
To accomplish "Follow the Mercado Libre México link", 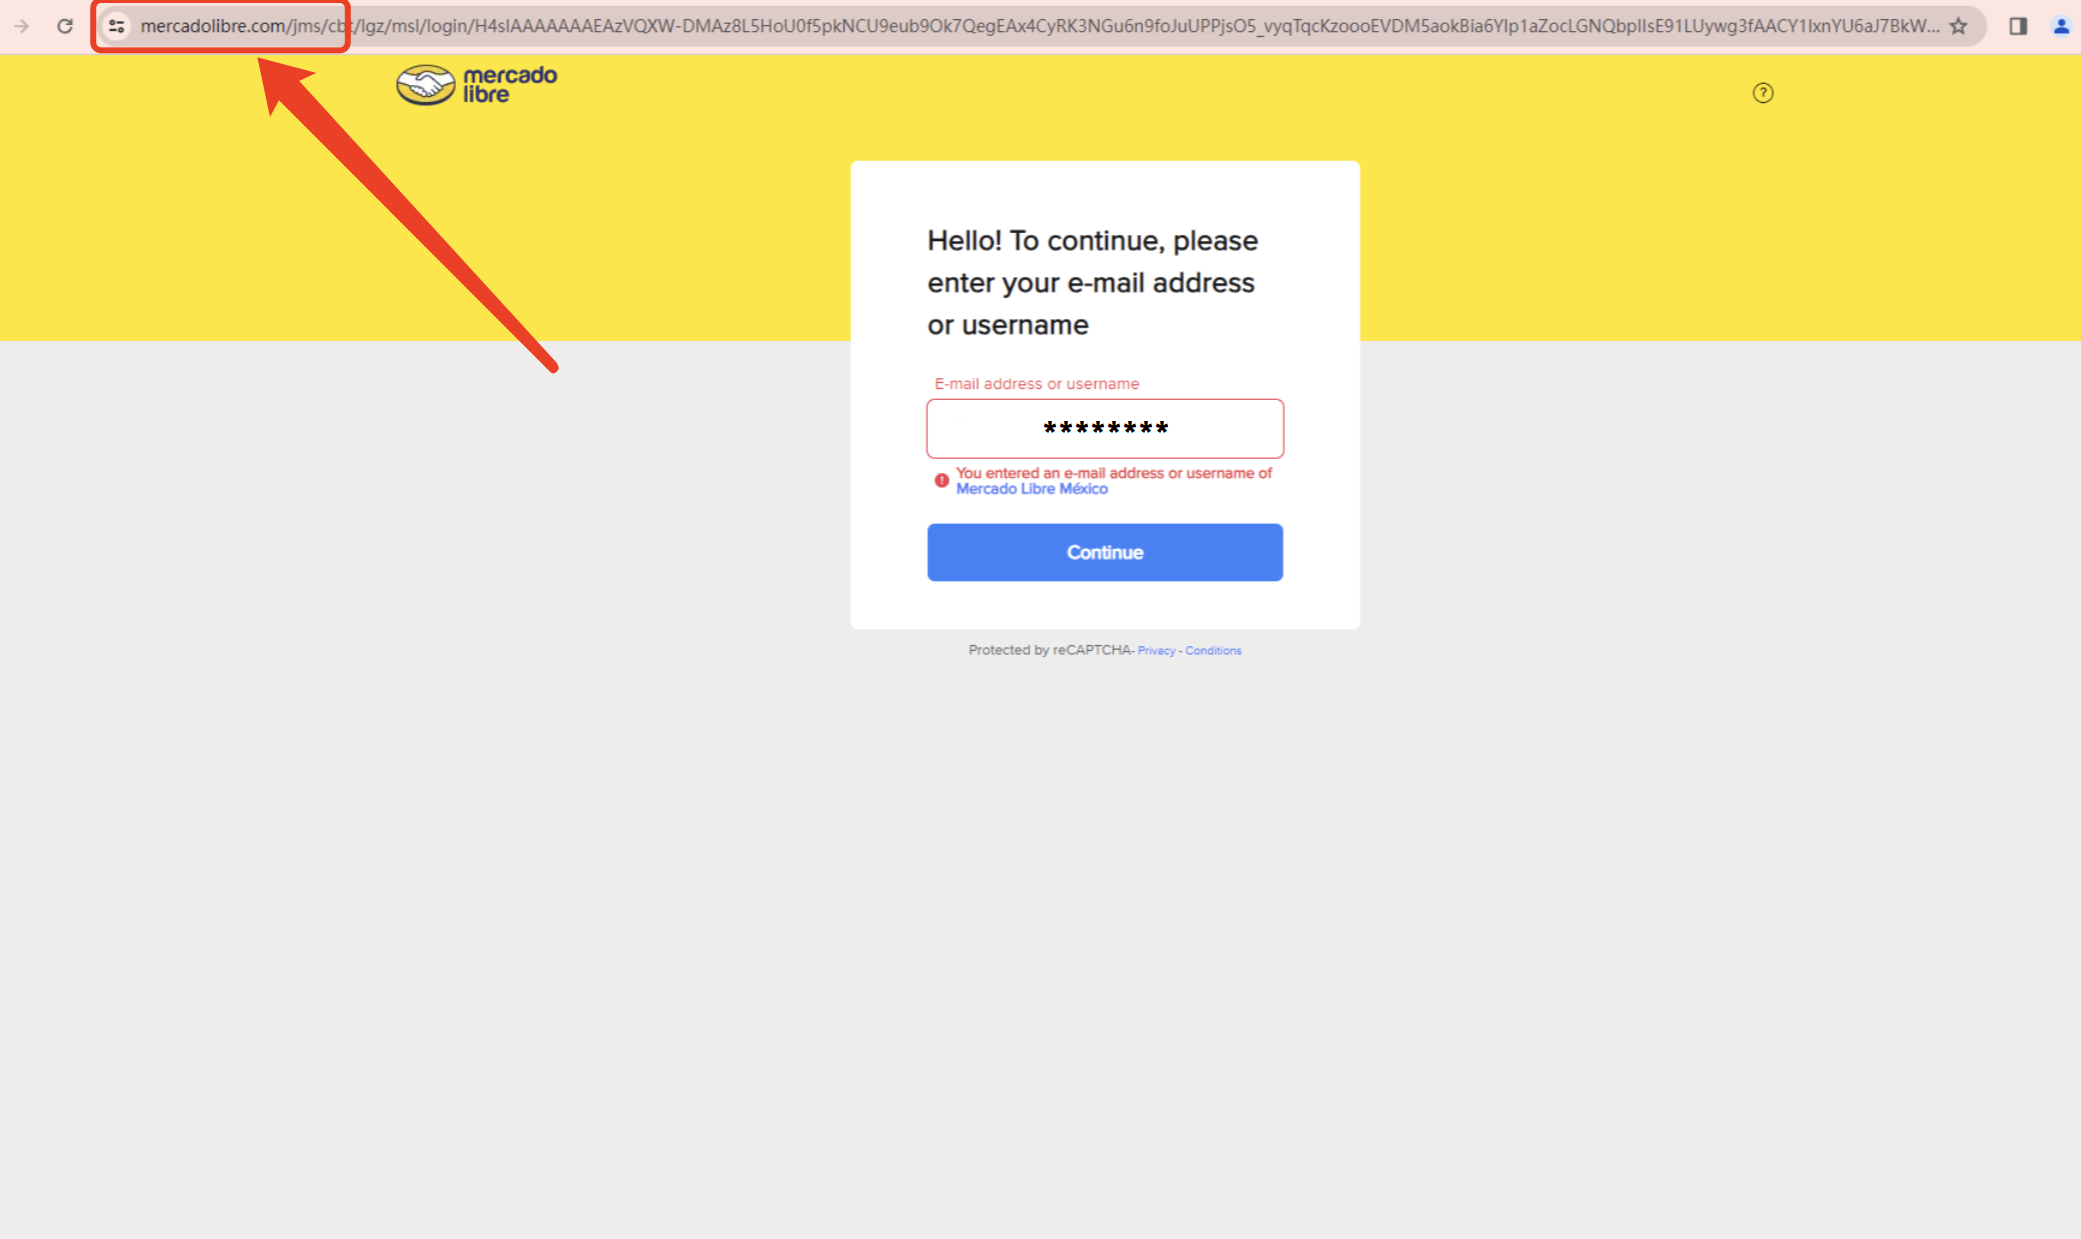I will (1032, 489).
